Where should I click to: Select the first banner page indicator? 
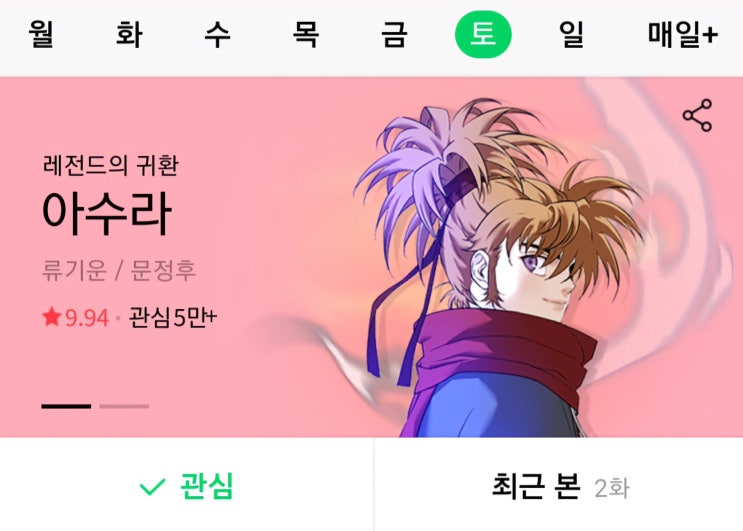pos(66,406)
